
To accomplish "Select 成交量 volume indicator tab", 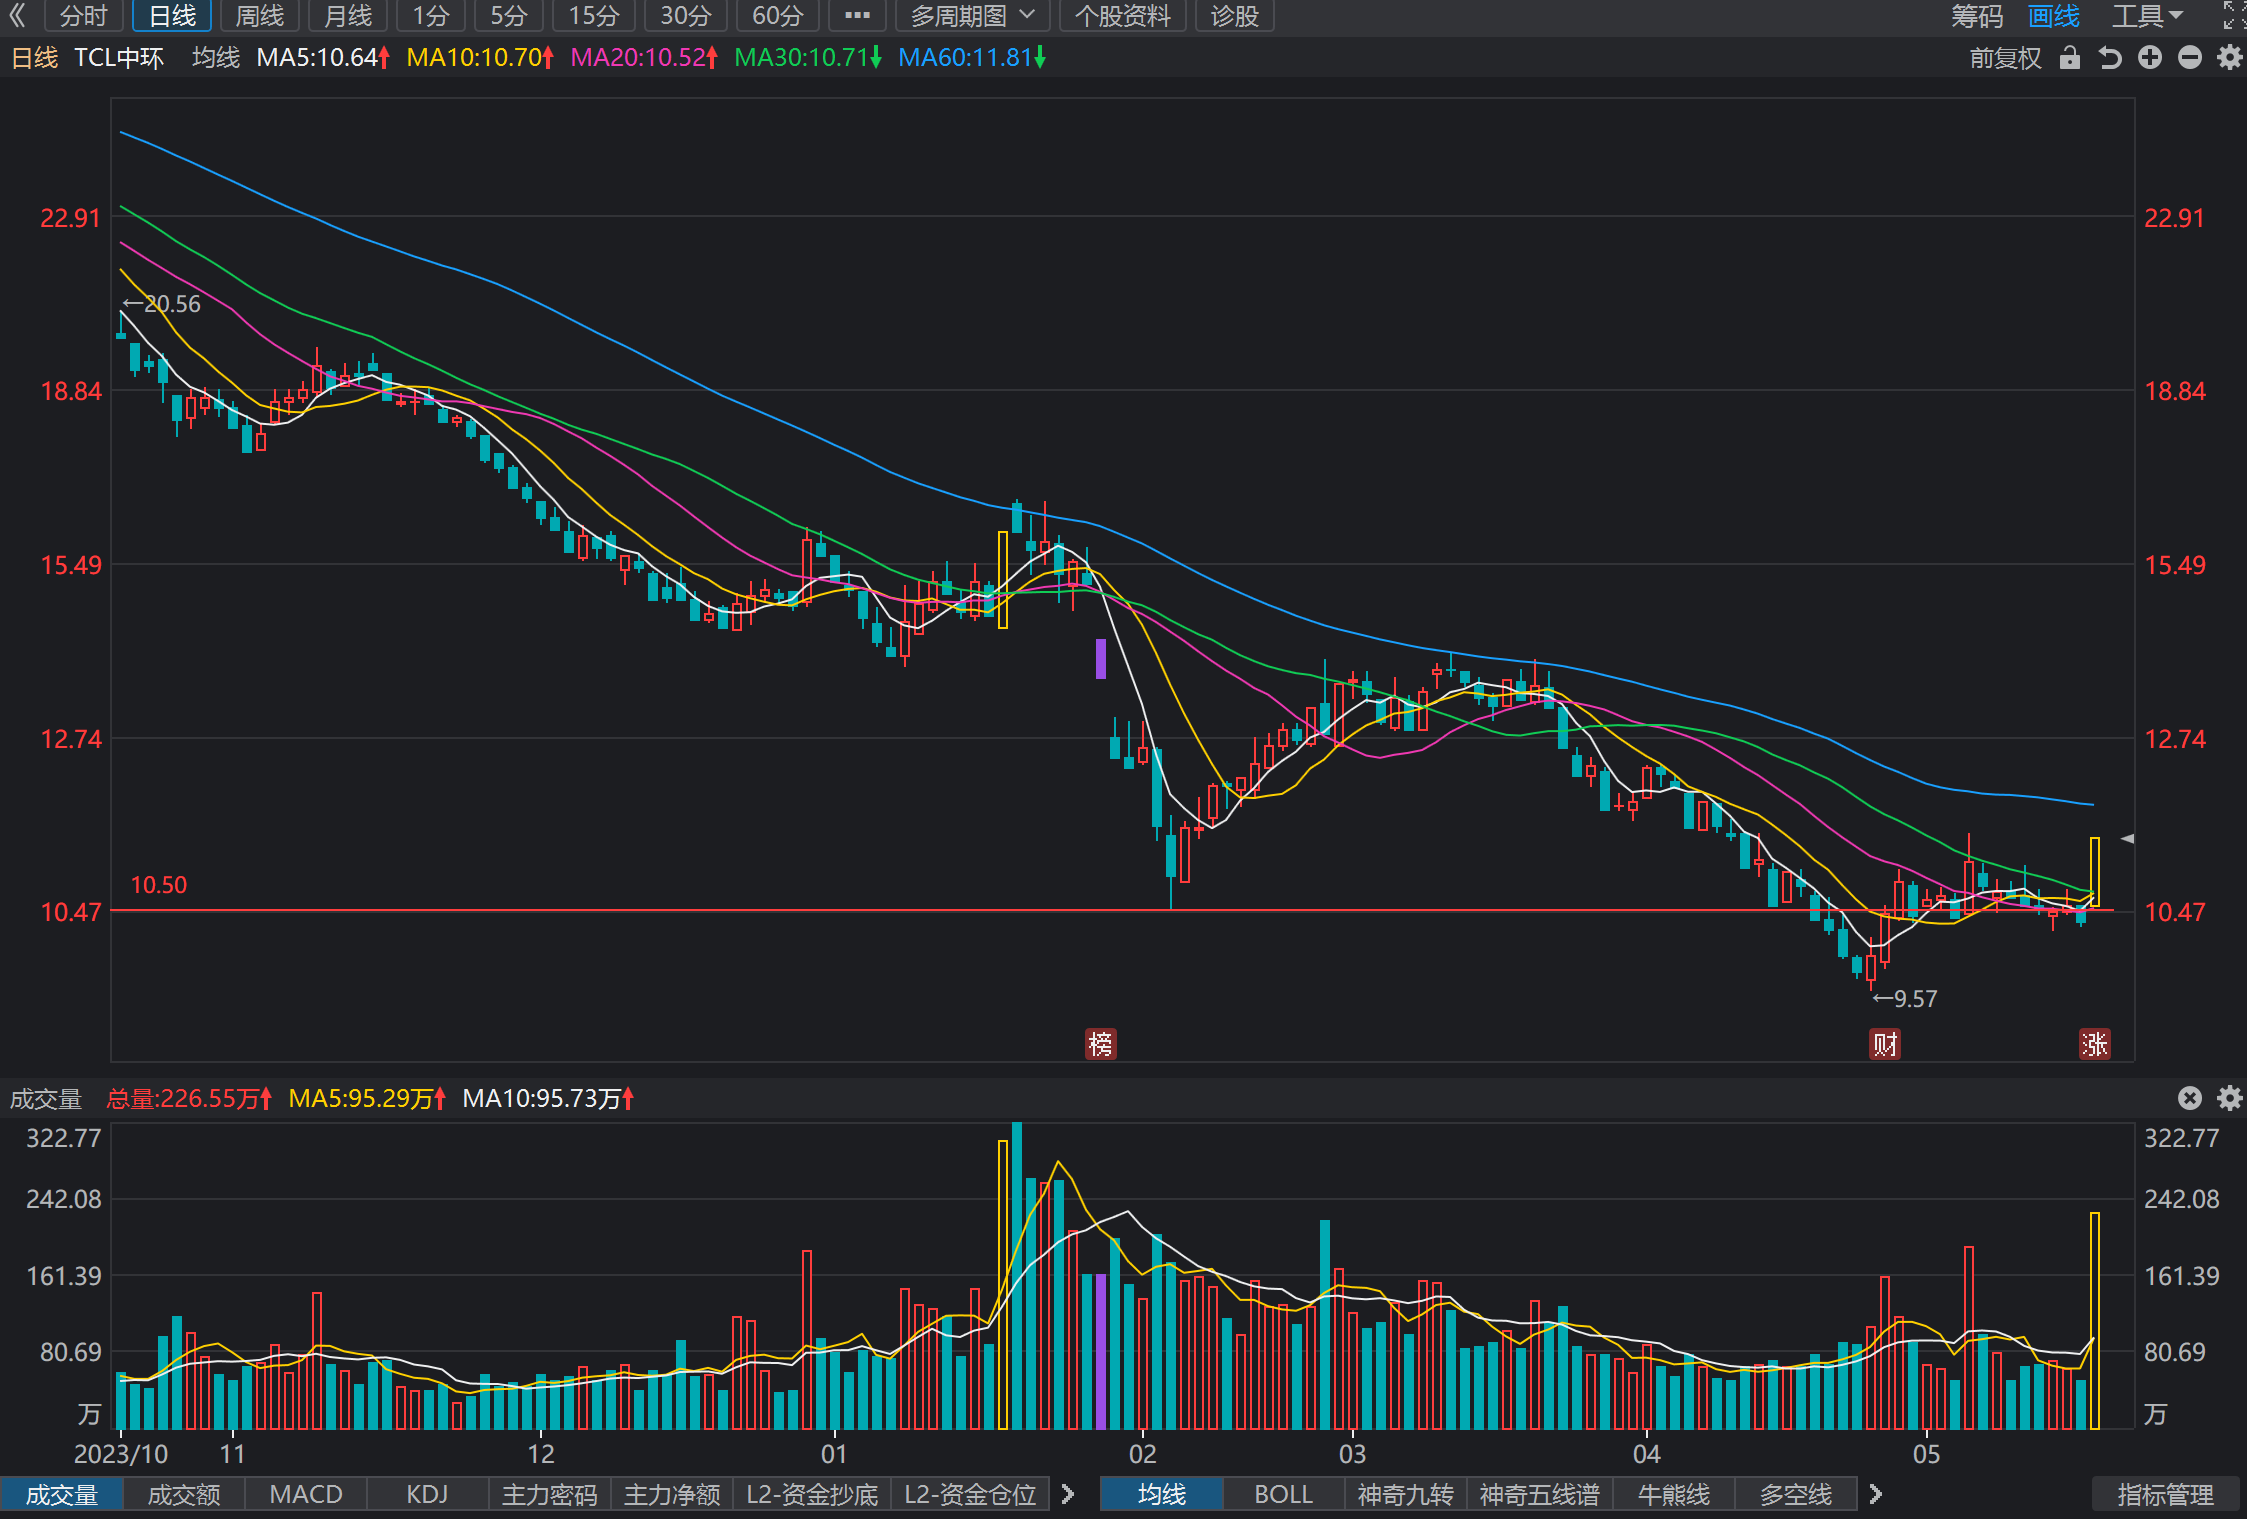I will [x=62, y=1494].
